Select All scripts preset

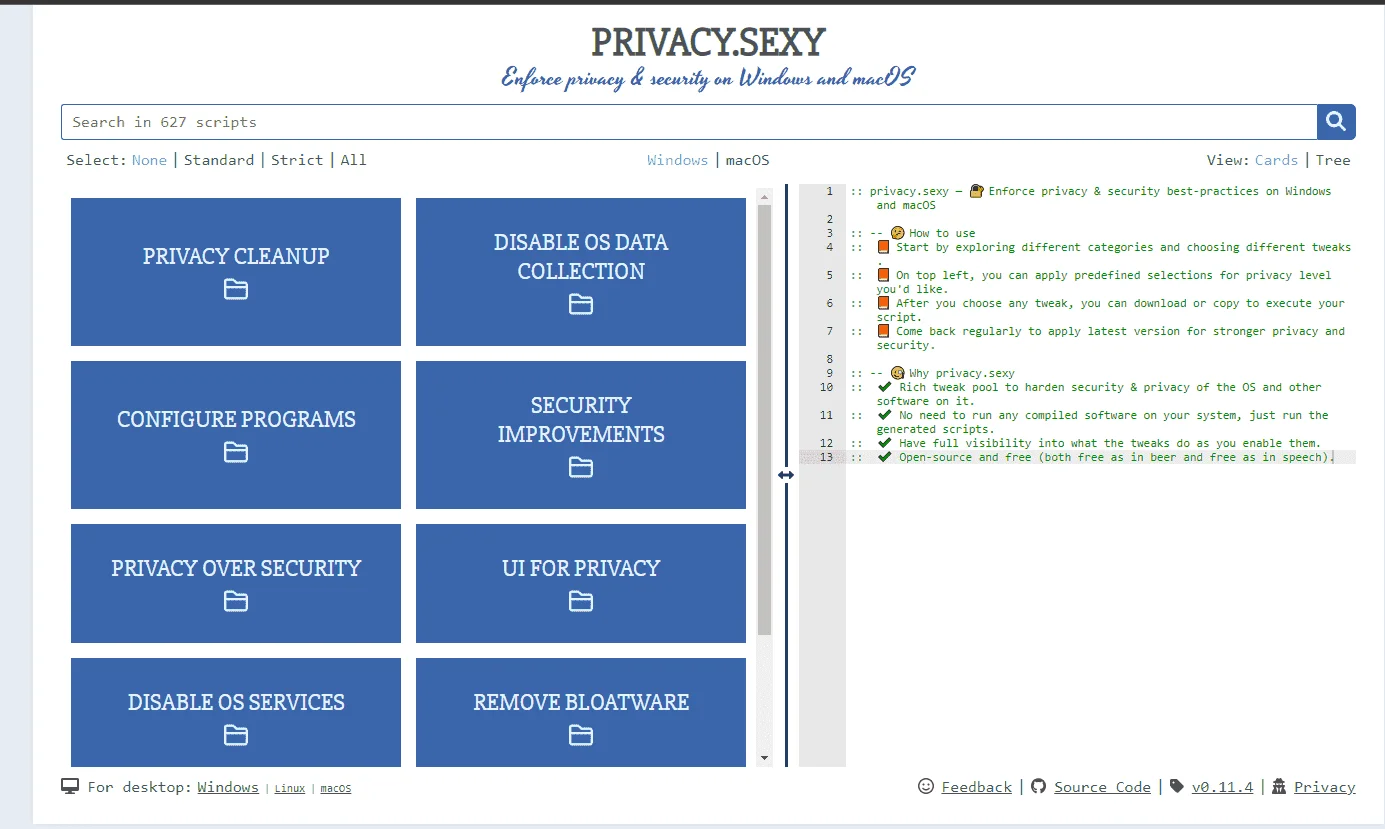click(353, 160)
